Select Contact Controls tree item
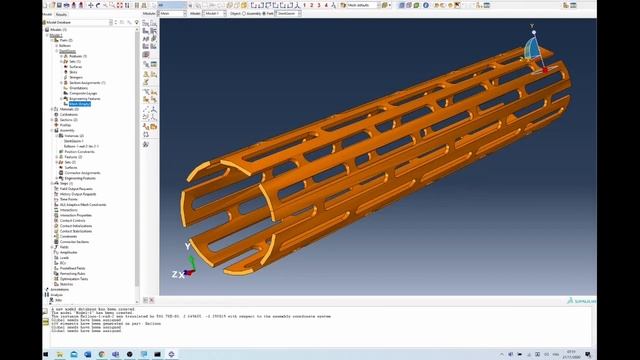This screenshot has width=640, height=360. [73, 220]
